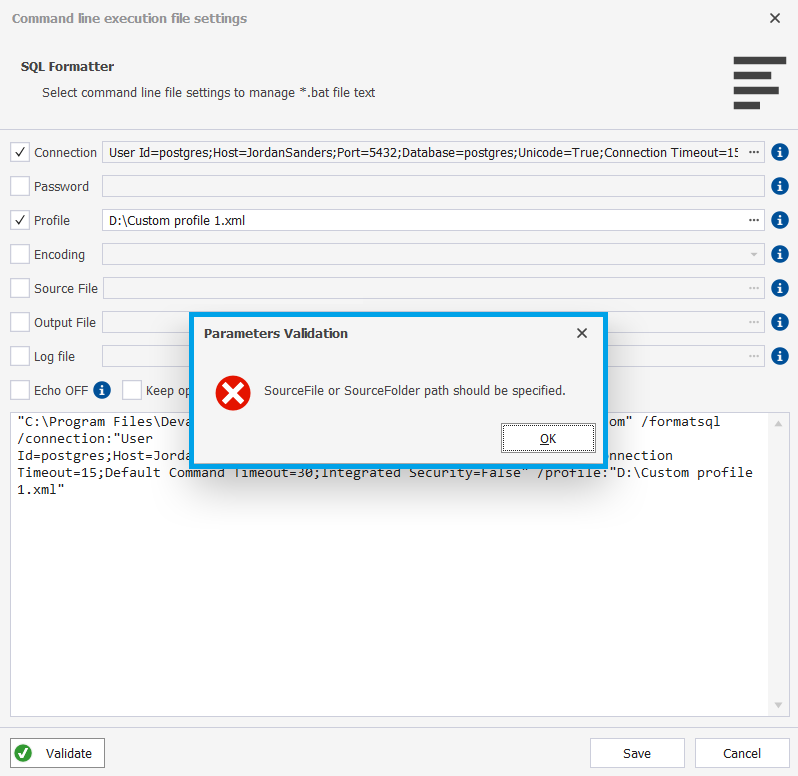The width and height of the screenshot is (798, 776).
Task: Click the Save button
Action: 637,753
